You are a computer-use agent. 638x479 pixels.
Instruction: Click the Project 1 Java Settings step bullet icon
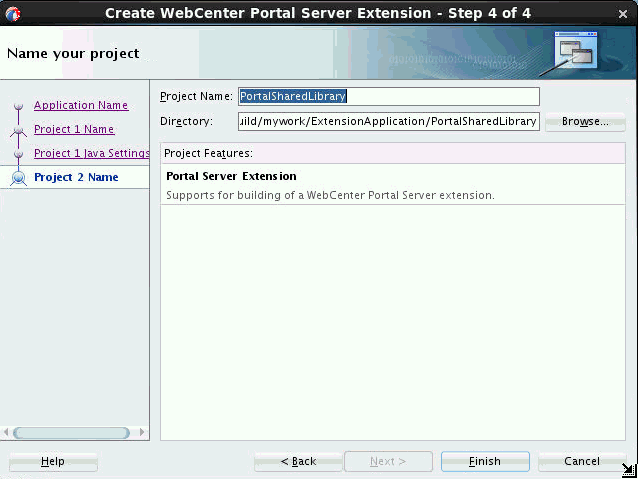click(x=18, y=154)
